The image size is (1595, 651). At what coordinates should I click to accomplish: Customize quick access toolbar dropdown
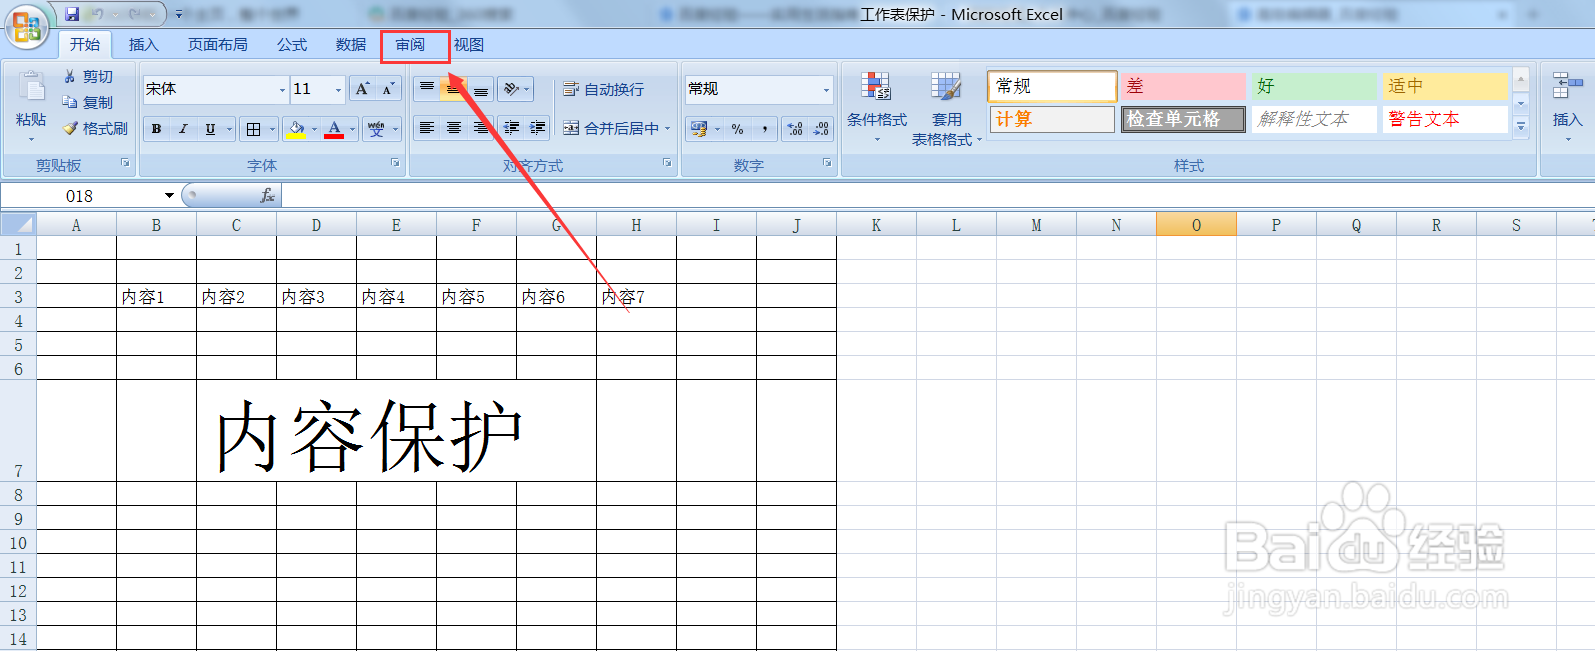click(x=178, y=14)
